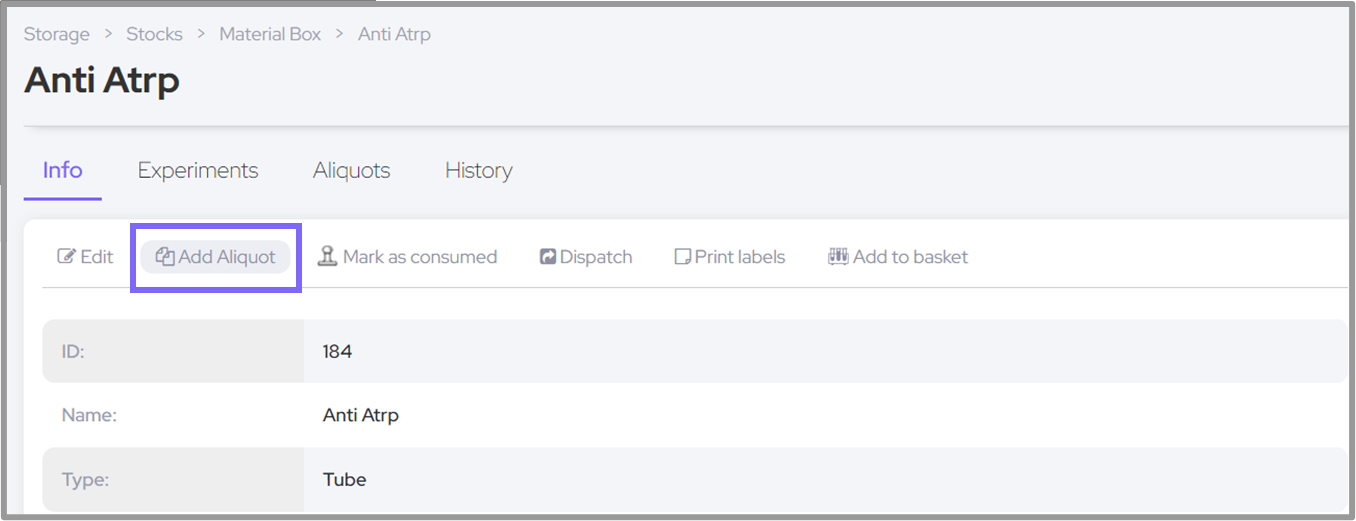The width and height of the screenshot is (1356, 521).
Task: Click the Dispatch arrow icon
Action: click(x=548, y=257)
